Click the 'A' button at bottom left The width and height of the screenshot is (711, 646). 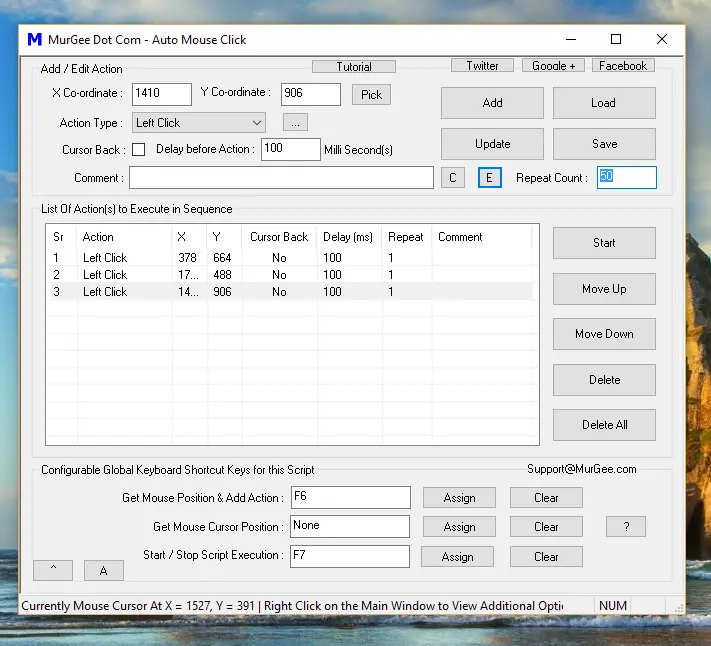[x=103, y=570]
